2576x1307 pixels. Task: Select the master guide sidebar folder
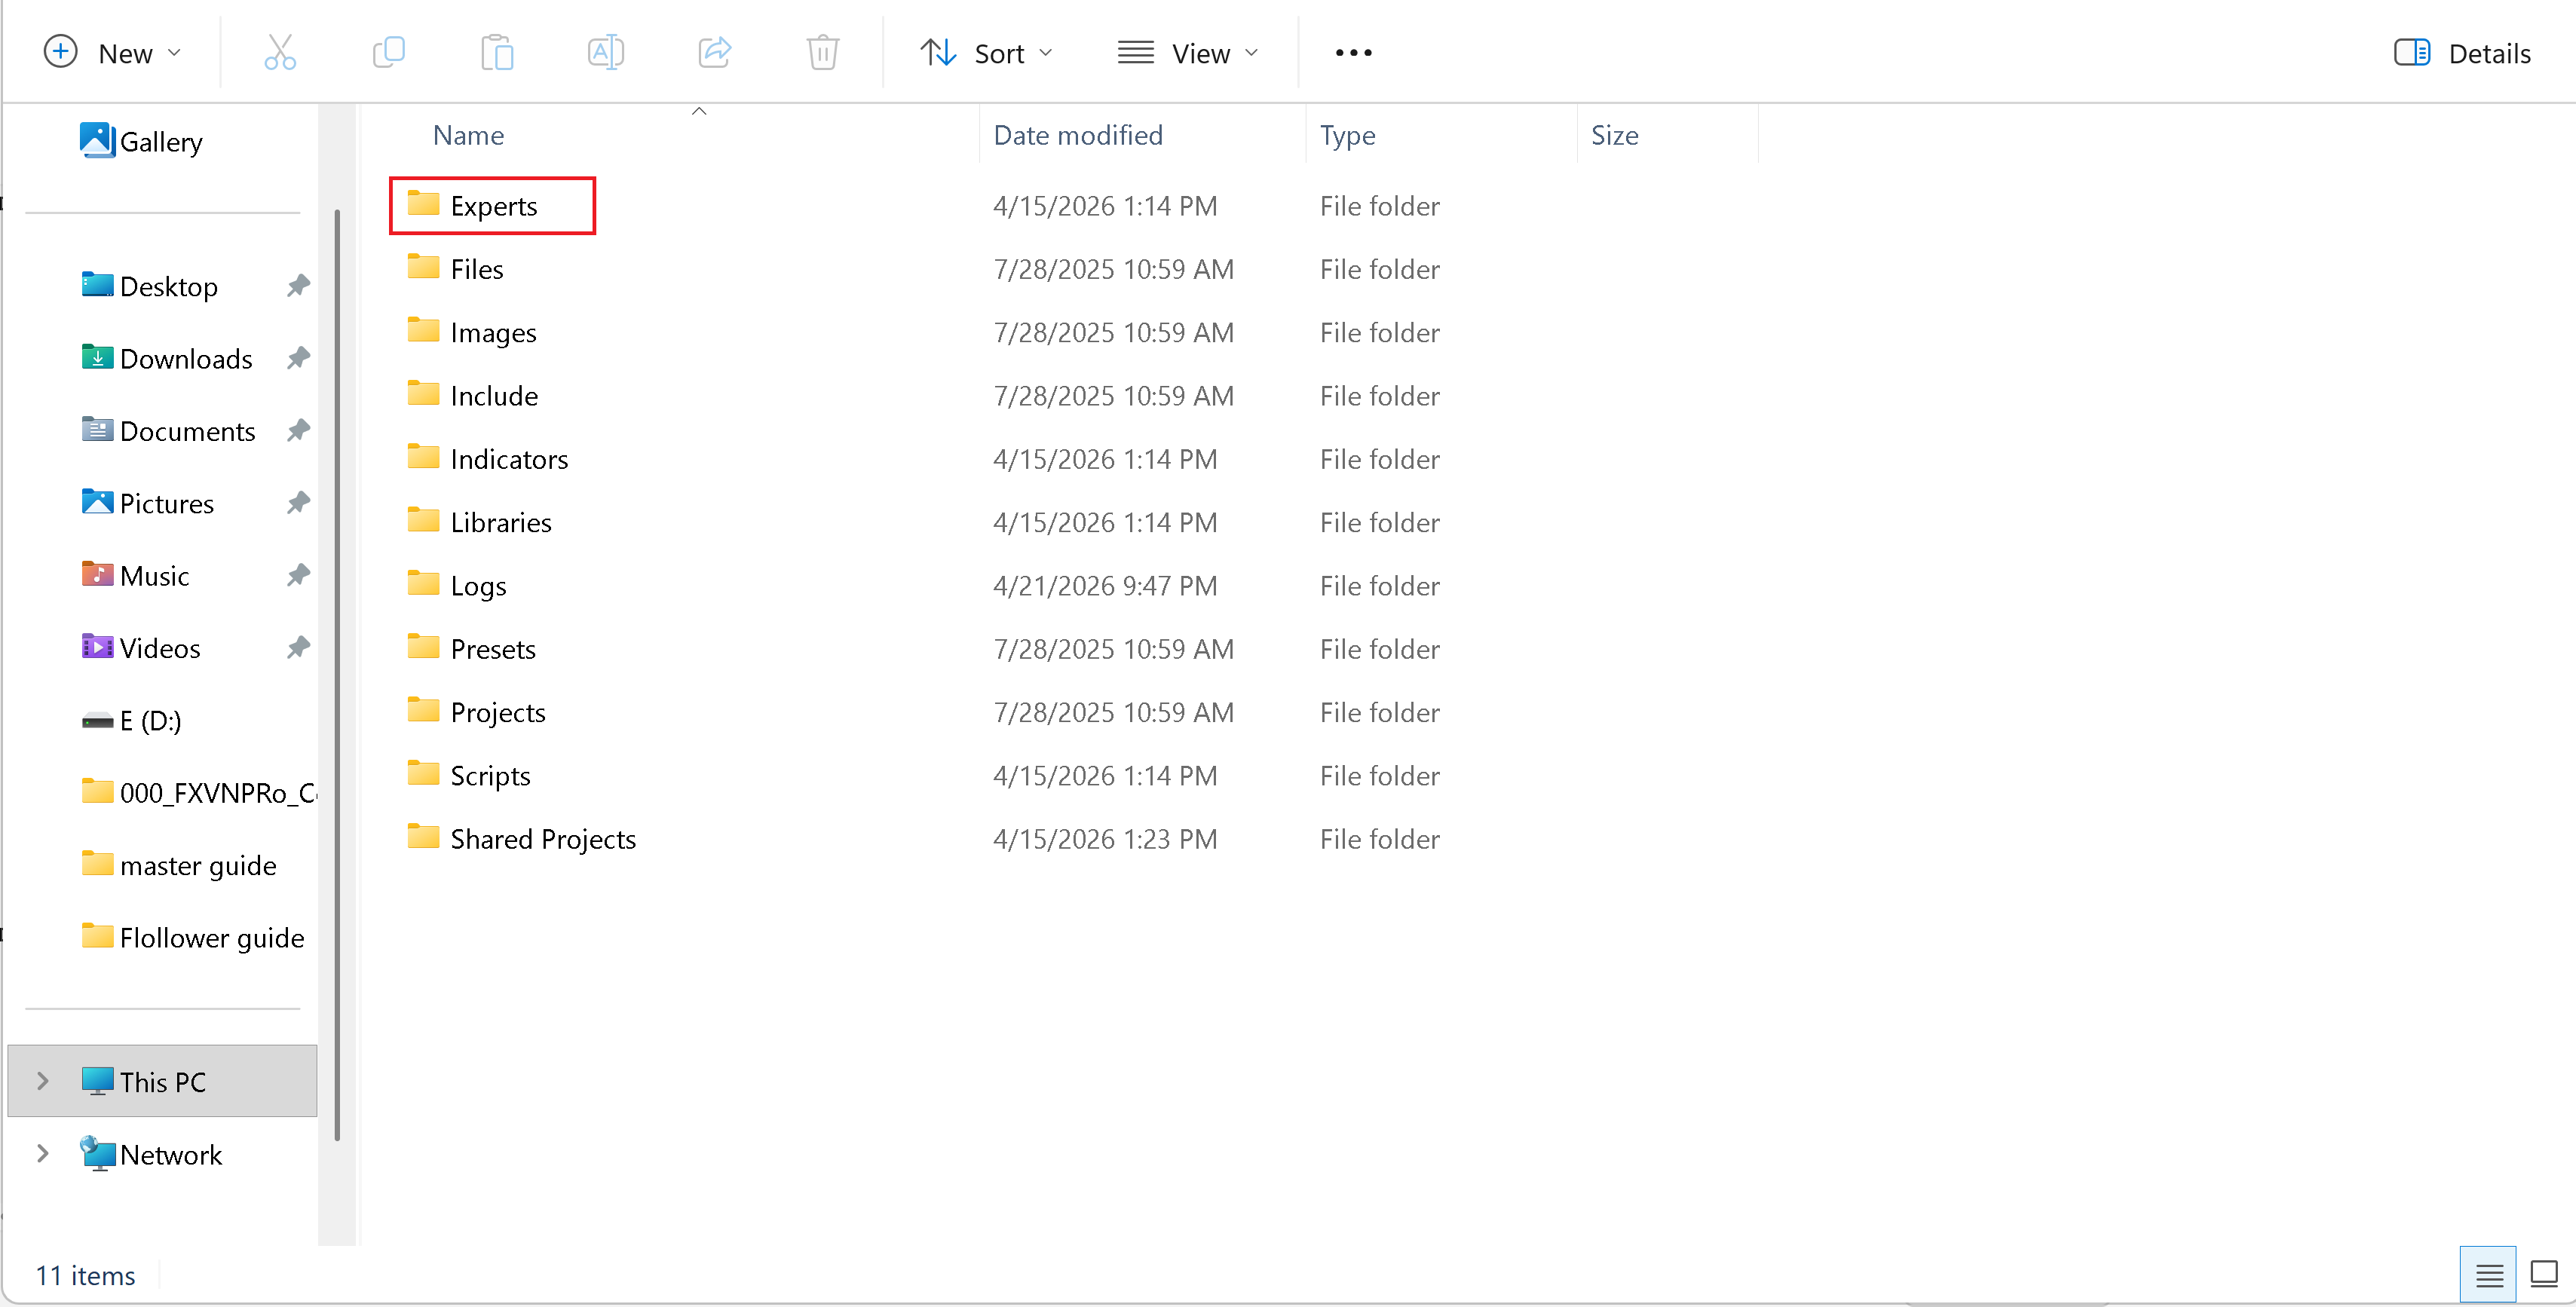pos(179,865)
